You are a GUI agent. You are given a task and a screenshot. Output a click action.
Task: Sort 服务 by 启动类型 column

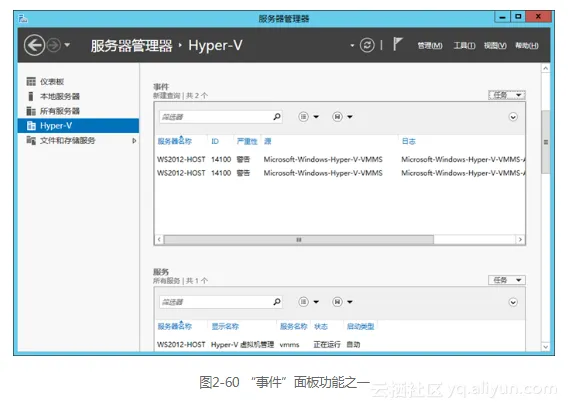(x=360, y=326)
